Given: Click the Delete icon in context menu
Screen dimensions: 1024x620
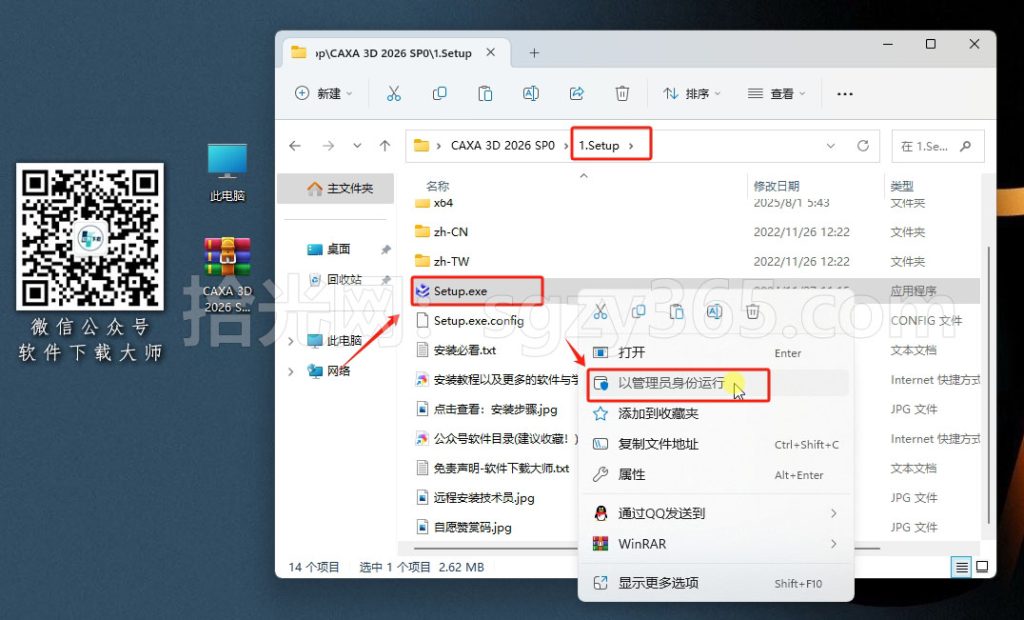Looking at the screenshot, I should pos(752,312).
